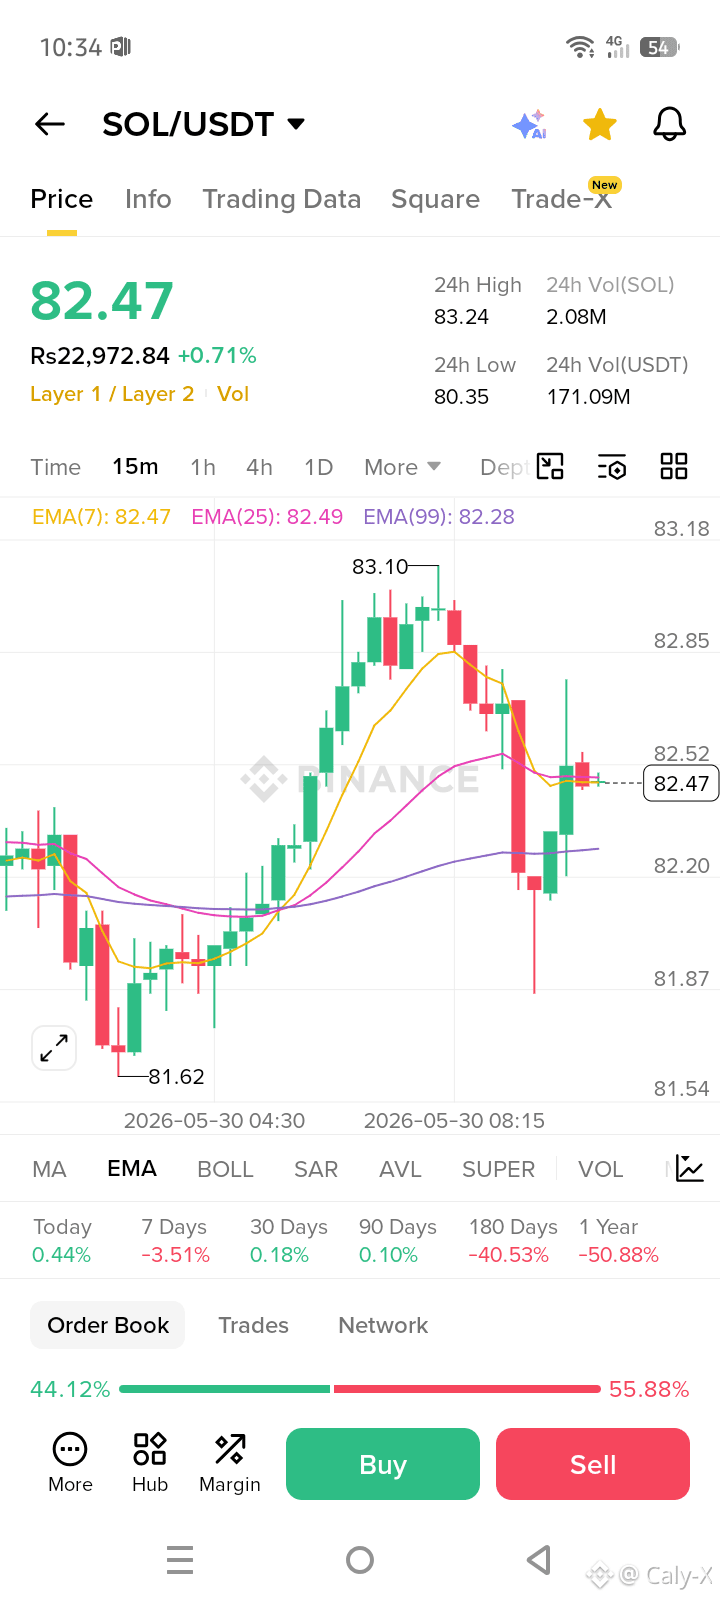Open the indicator chart settings icon
The width and height of the screenshot is (720, 1600).
(690, 1168)
